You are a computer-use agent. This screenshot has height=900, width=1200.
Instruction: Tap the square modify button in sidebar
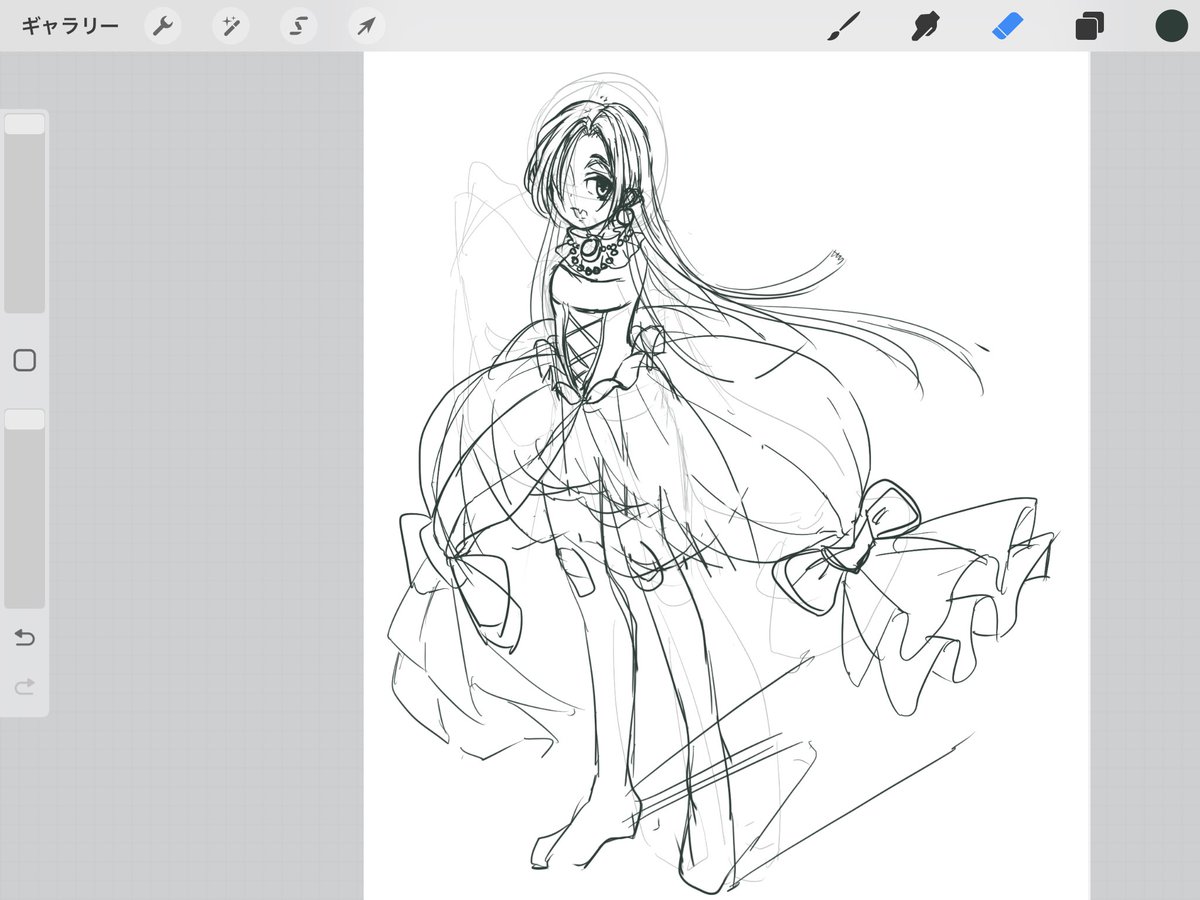tap(25, 360)
